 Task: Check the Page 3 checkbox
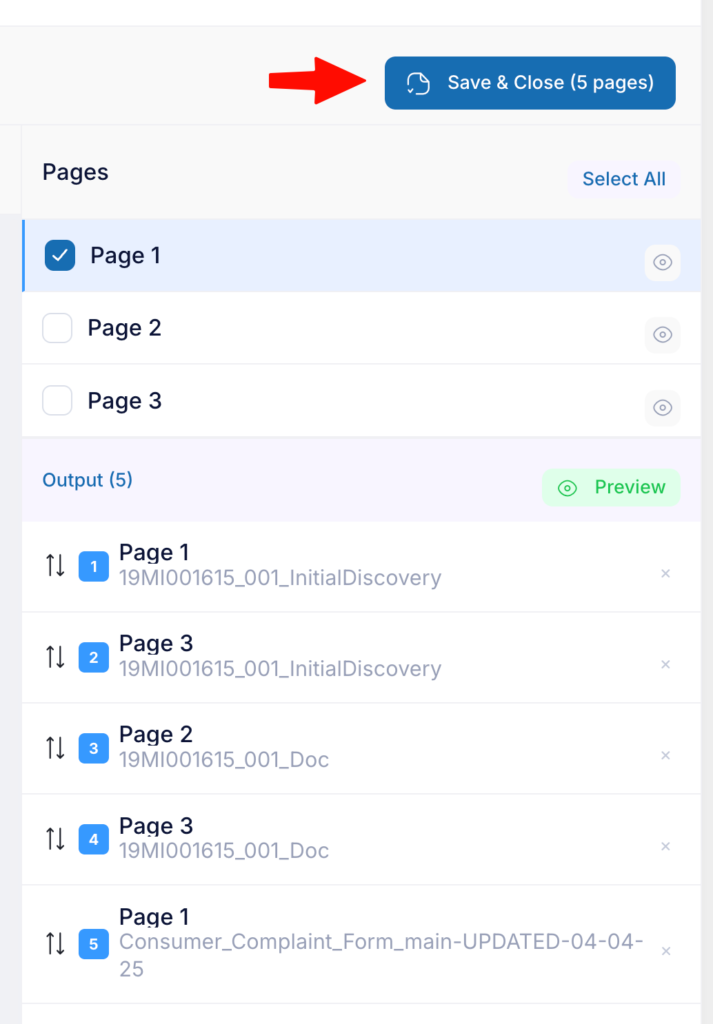(57, 400)
